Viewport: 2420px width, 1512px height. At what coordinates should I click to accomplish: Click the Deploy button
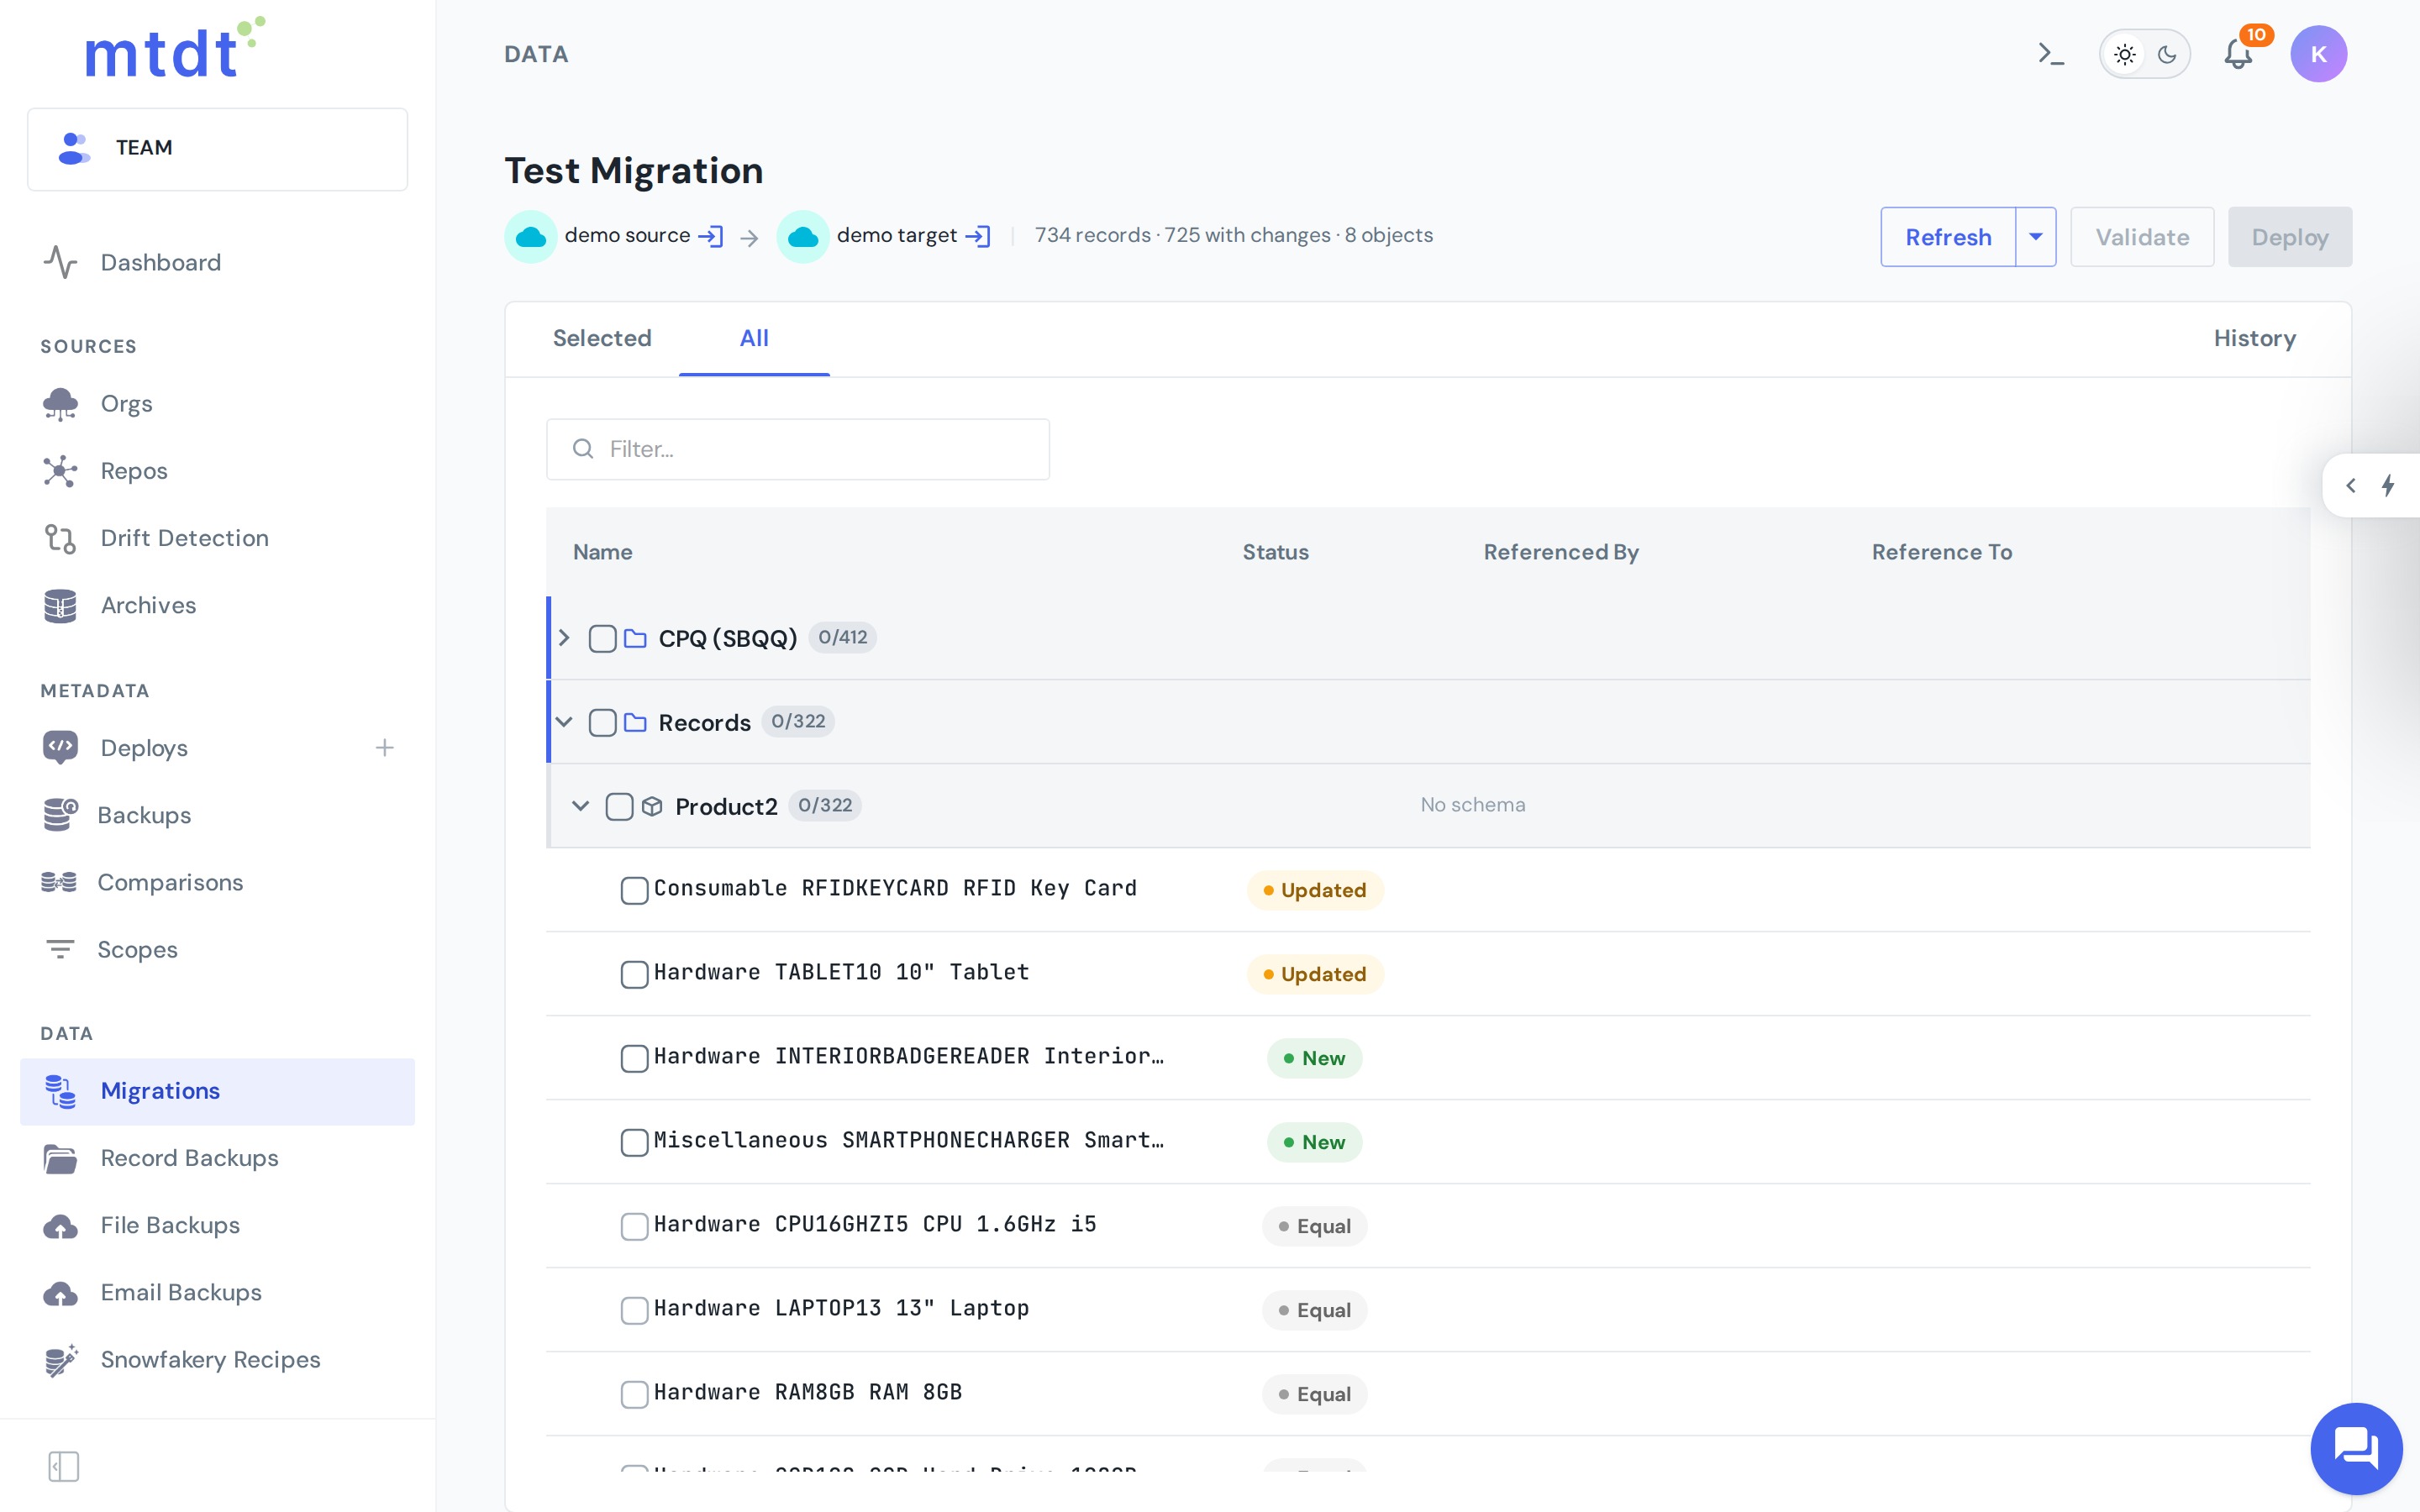pos(2290,237)
